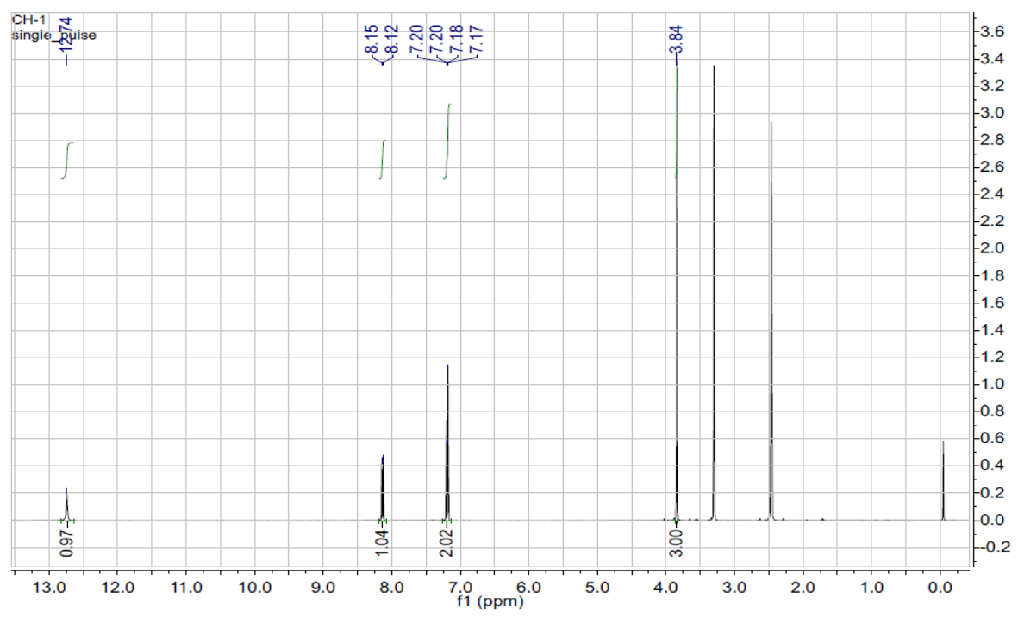Select the 2.02 integral value

pyautogui.click(x=447, y=546)
